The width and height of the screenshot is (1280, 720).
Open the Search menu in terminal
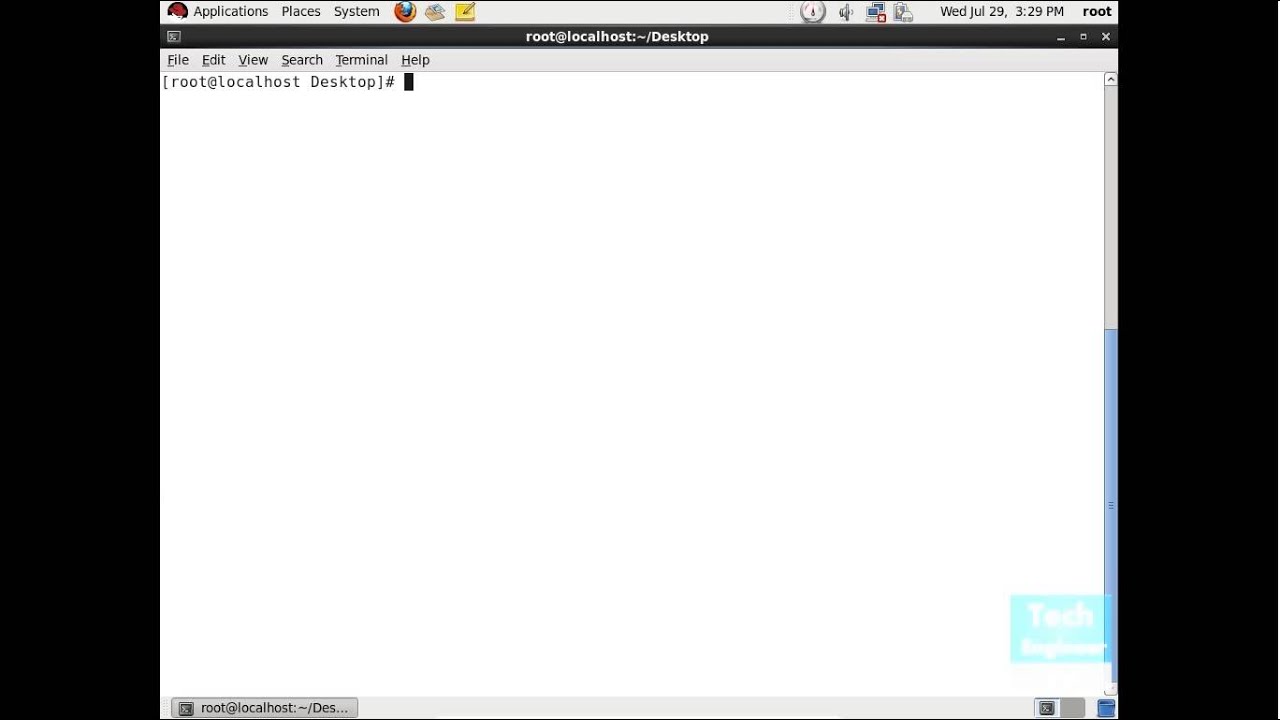[x=302, y=60]
